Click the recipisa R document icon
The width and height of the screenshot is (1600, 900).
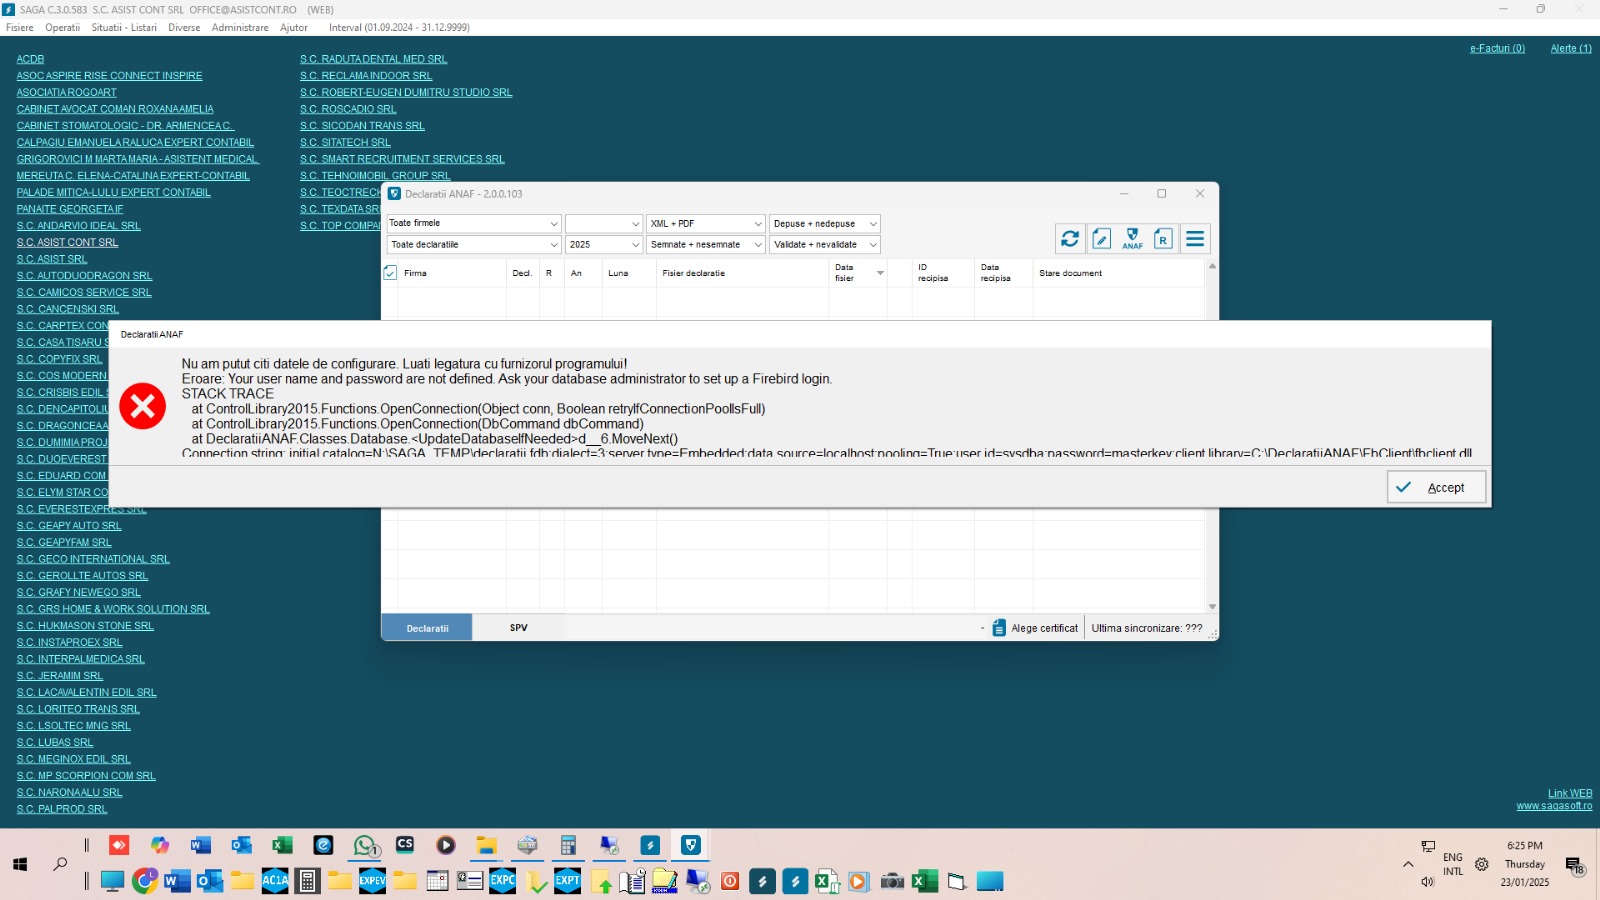click(x=1163, y=239)
